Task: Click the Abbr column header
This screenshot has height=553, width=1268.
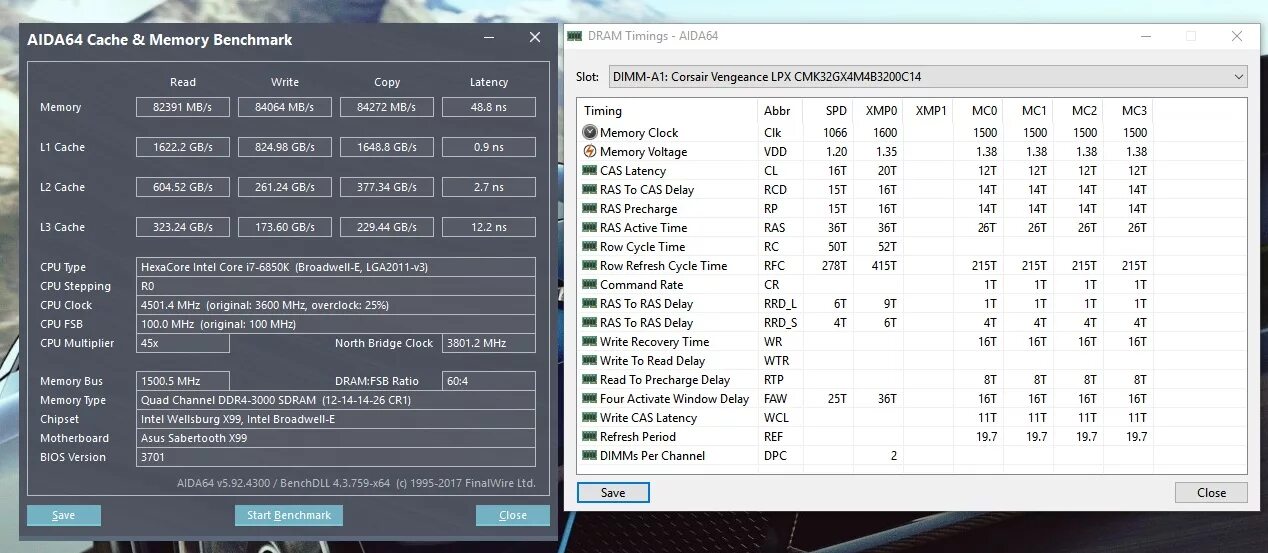Action: [777, 111]
